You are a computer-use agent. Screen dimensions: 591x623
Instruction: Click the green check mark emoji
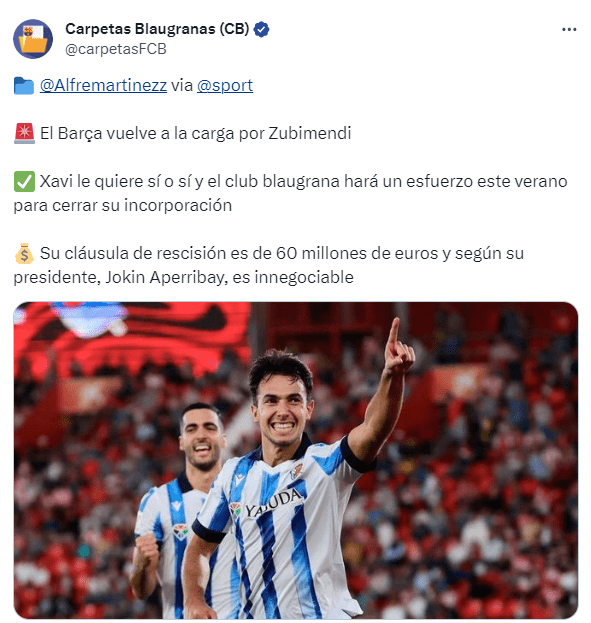(24, 182)
